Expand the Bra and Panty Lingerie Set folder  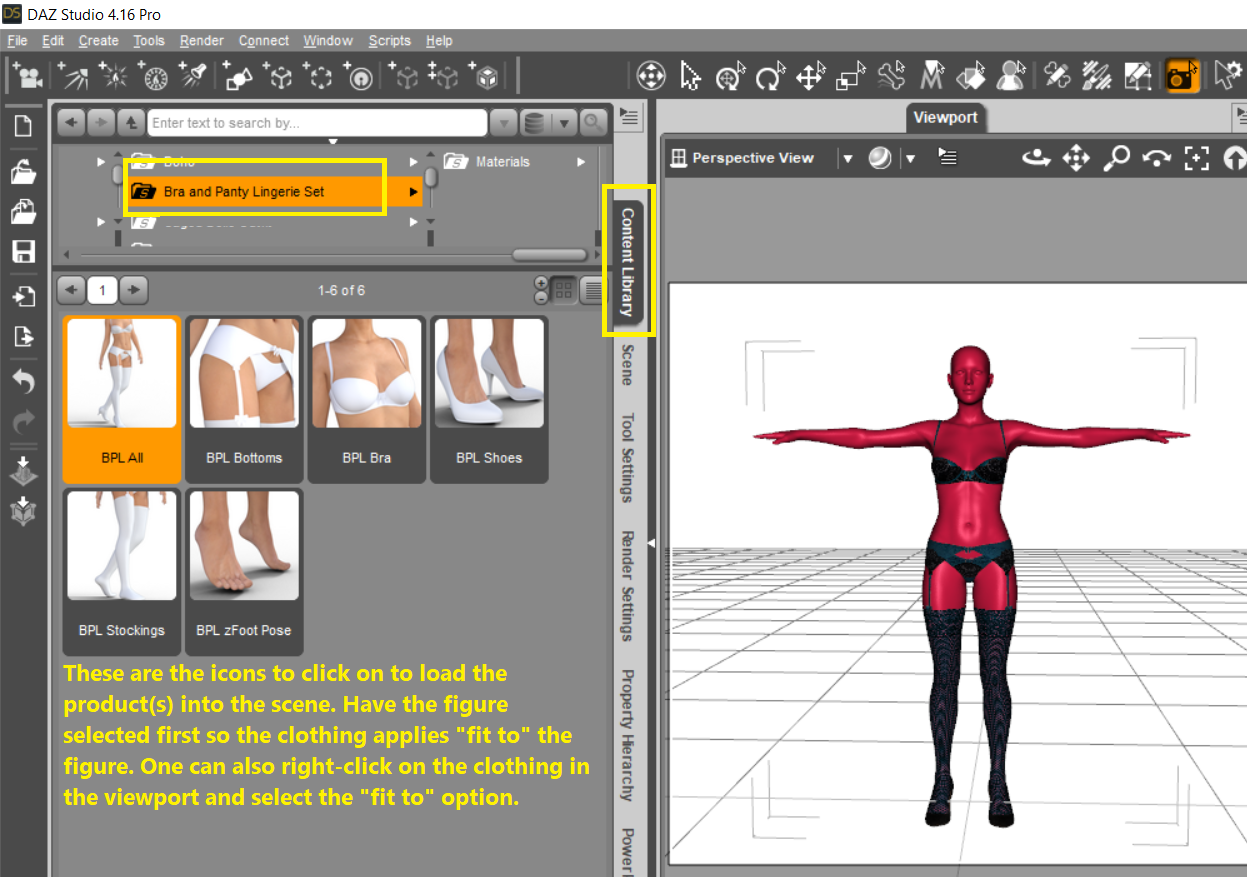(x=413, y=192)
